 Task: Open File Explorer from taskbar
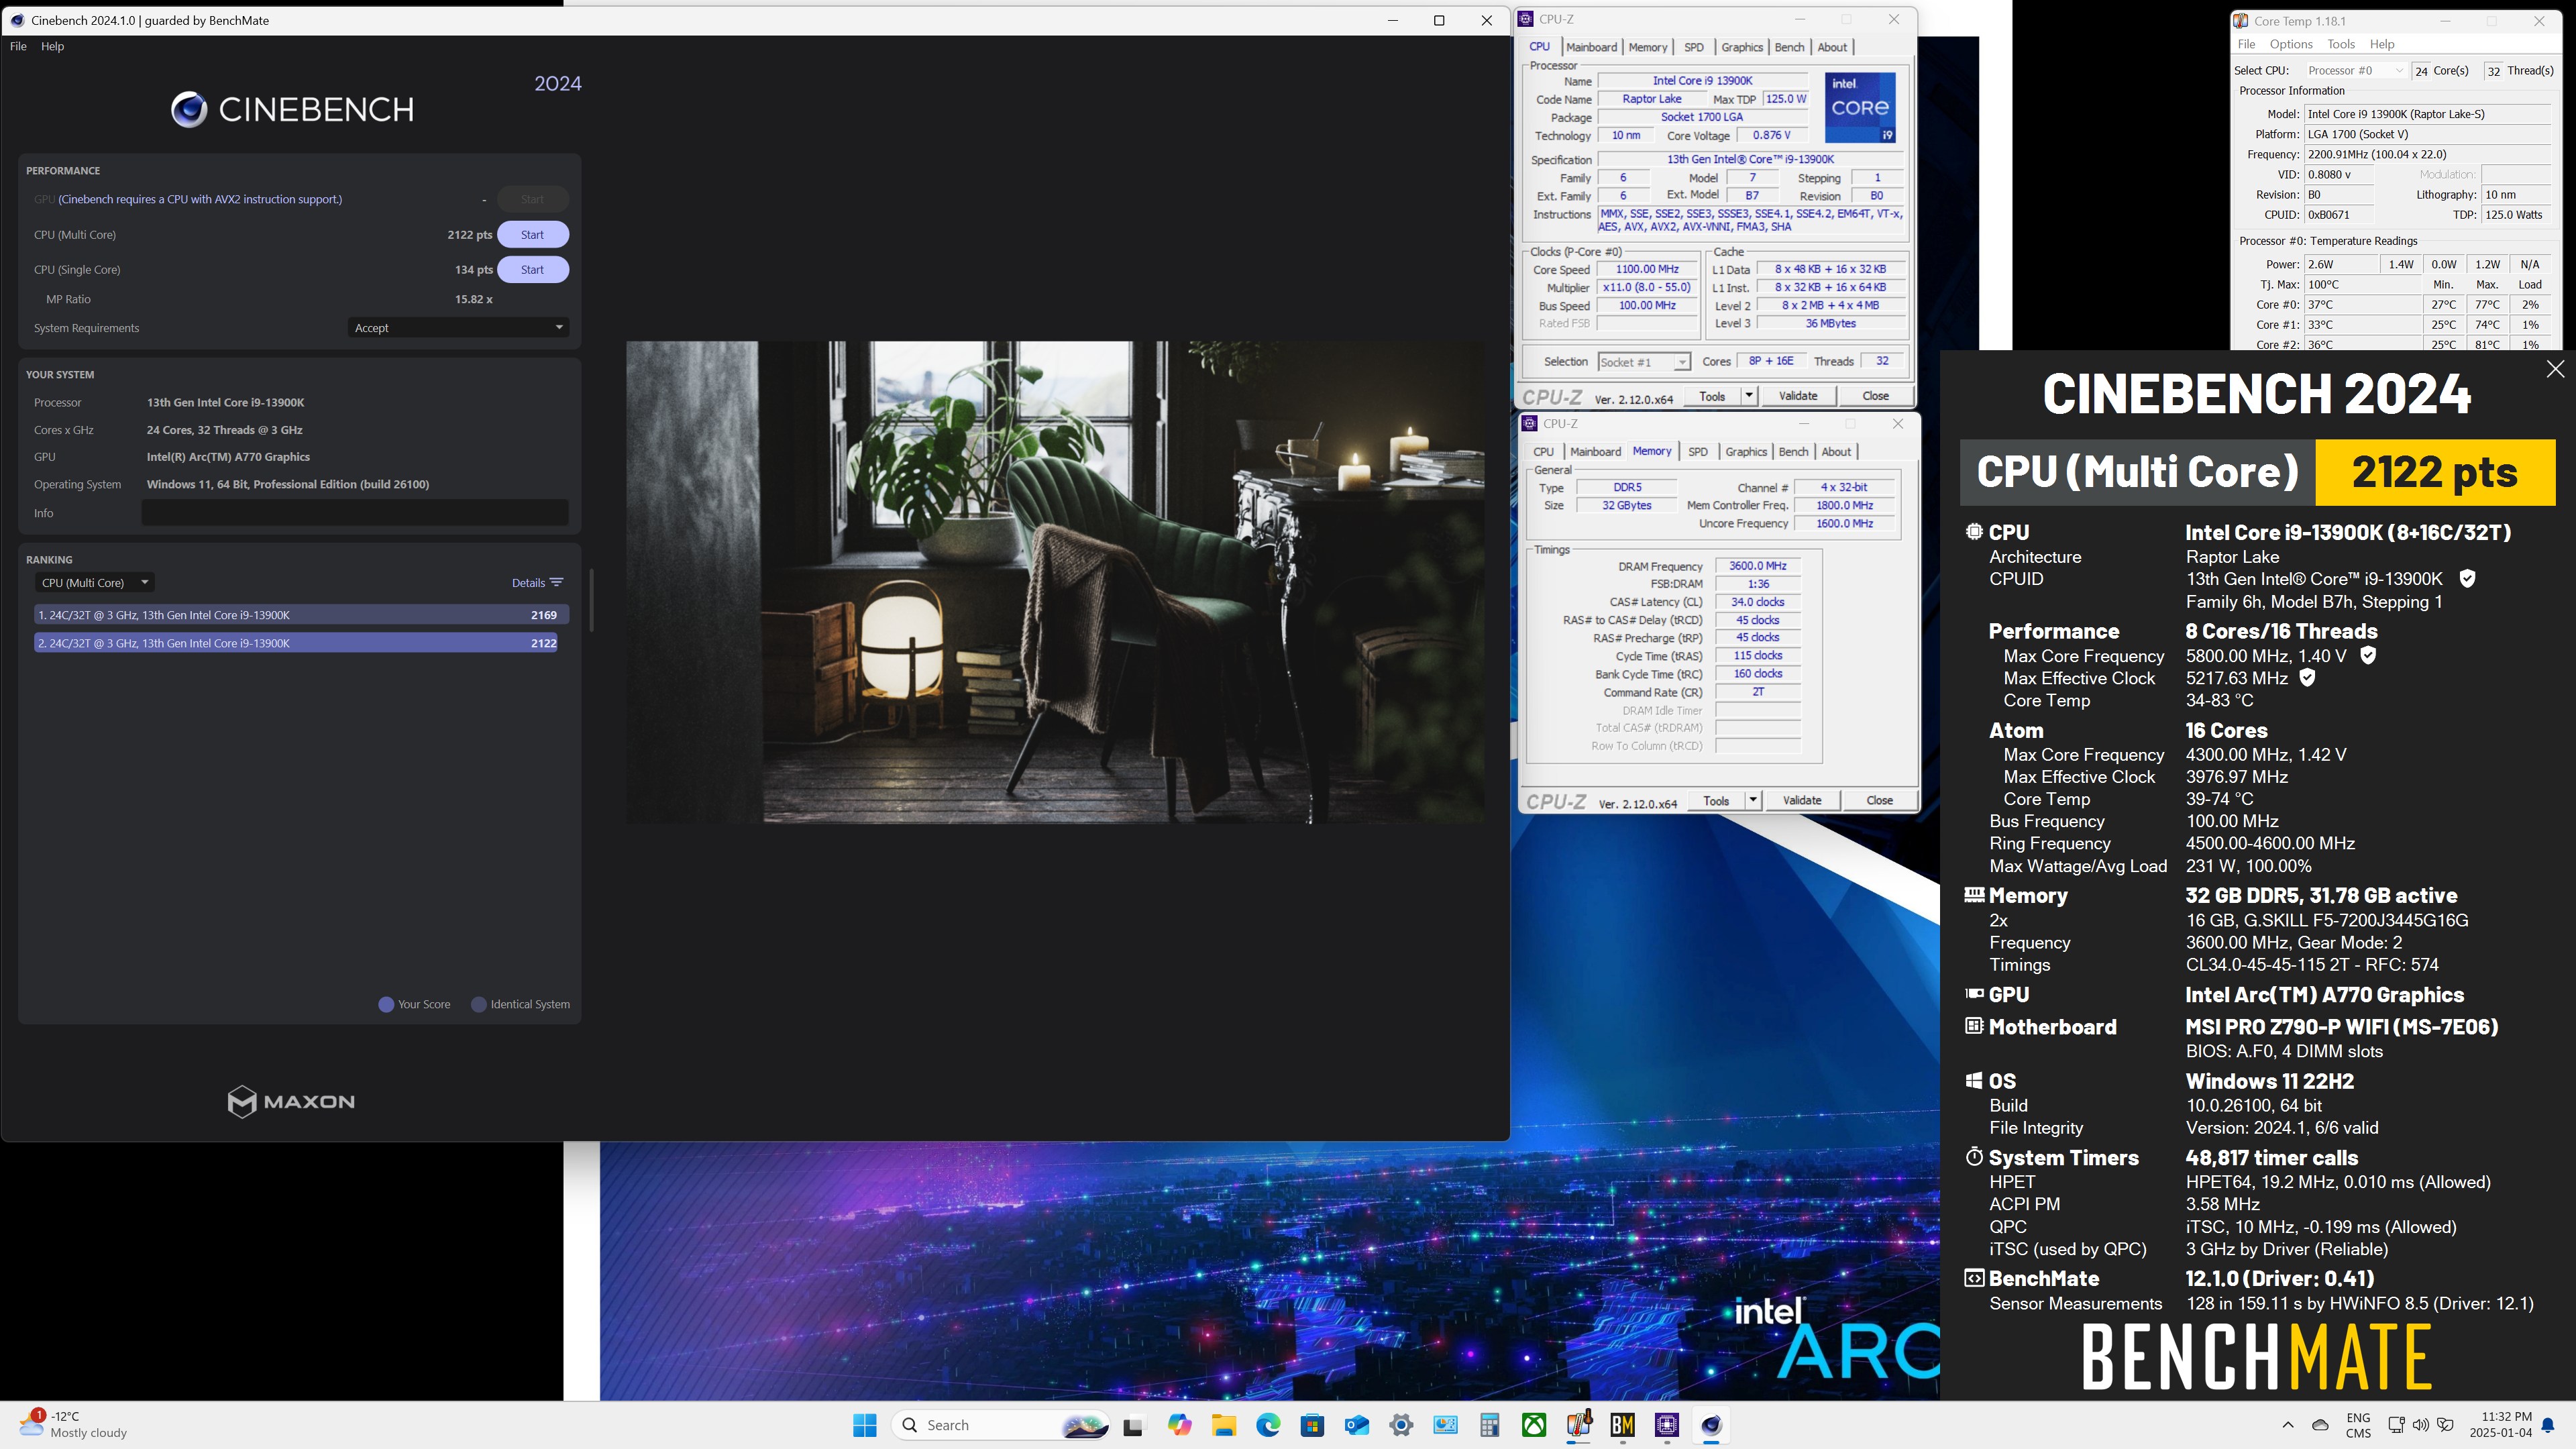[1224, 1425]
